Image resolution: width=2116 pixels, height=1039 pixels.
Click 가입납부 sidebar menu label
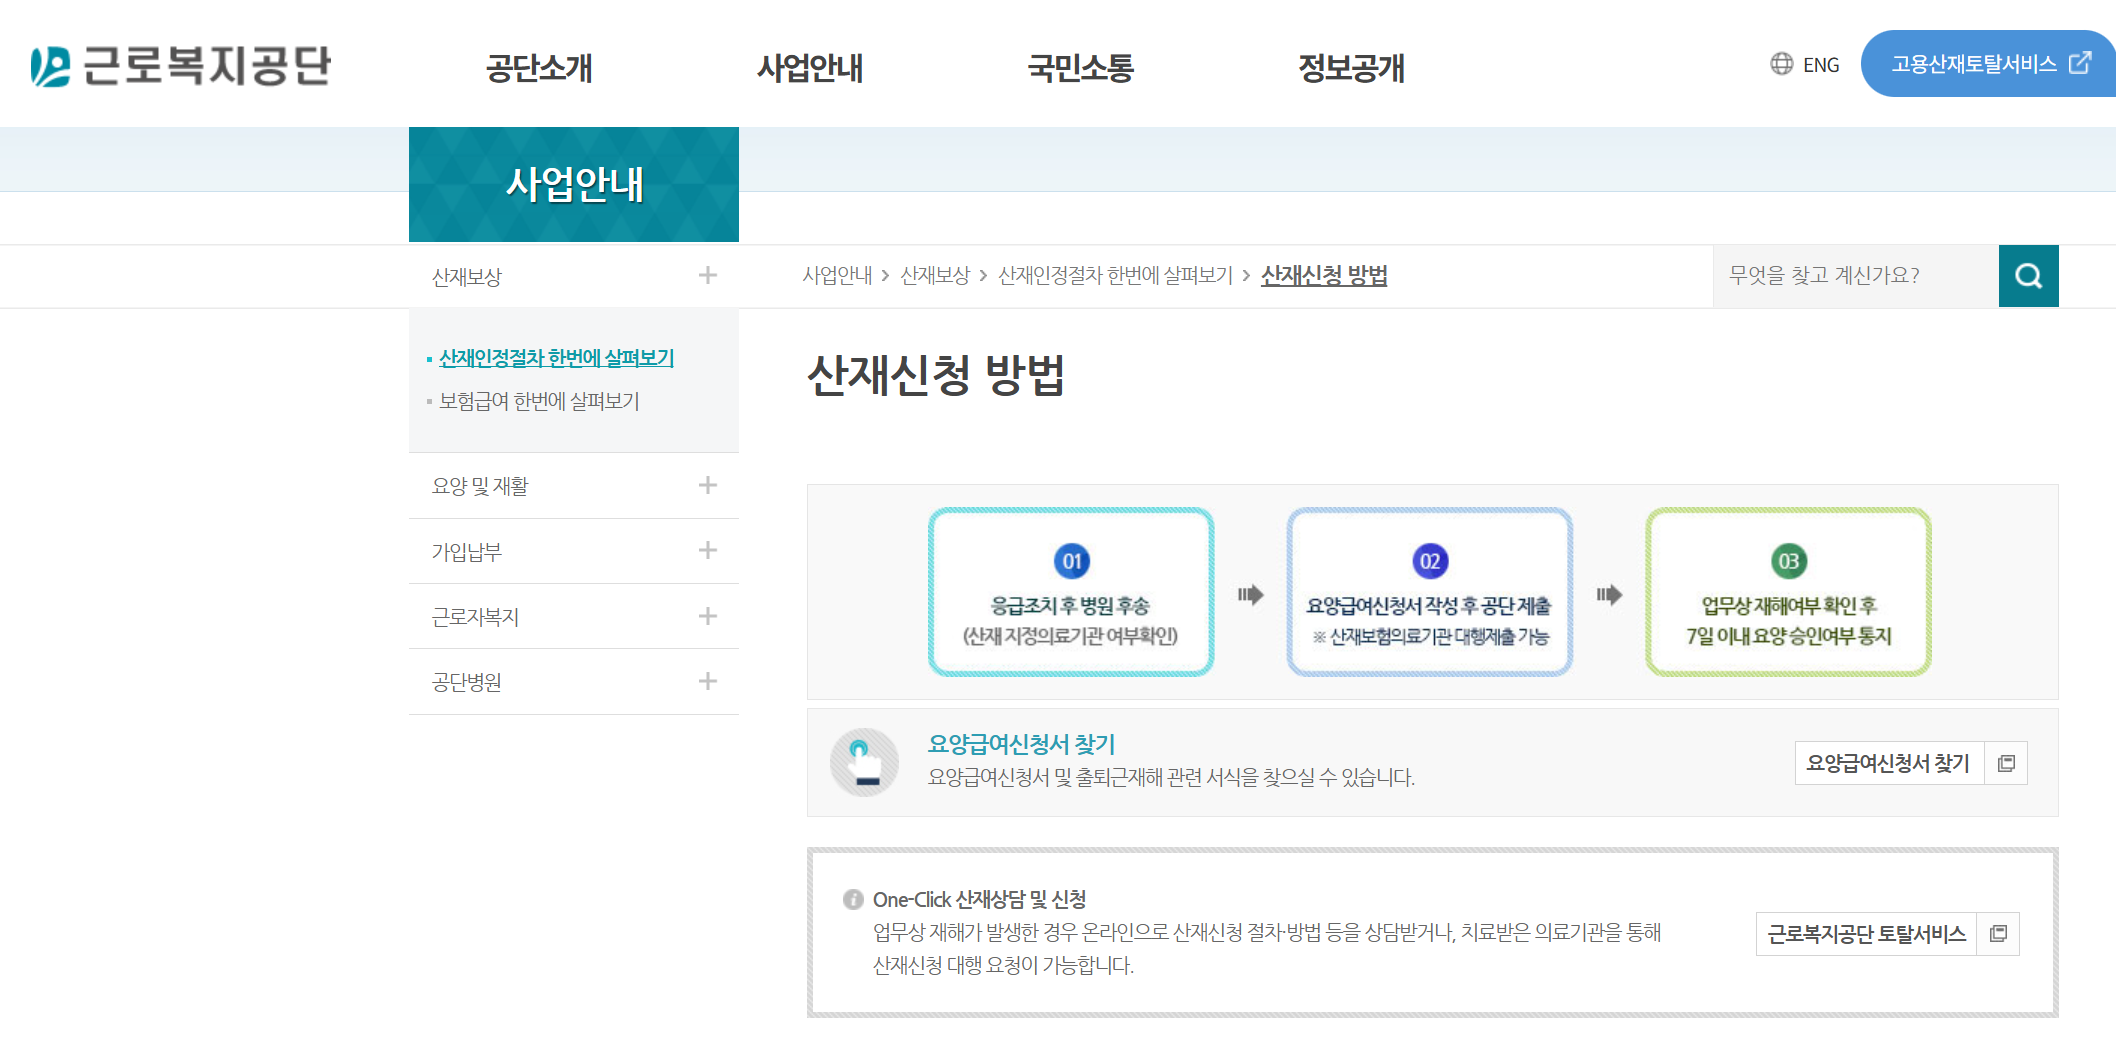tap(467, 552)
